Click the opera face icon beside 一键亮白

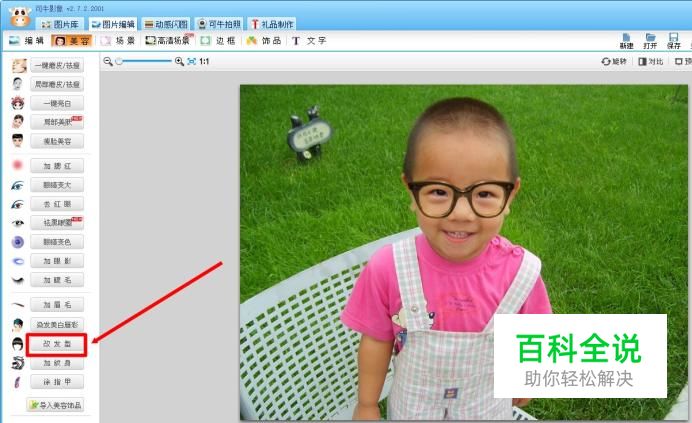18,103
